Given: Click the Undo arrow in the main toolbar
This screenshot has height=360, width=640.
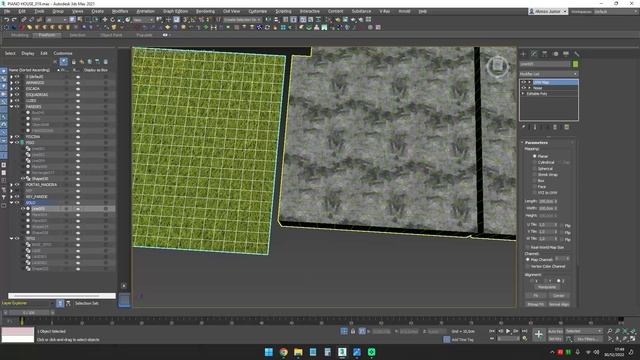Looking at the screenshot, I should point(7,20).
